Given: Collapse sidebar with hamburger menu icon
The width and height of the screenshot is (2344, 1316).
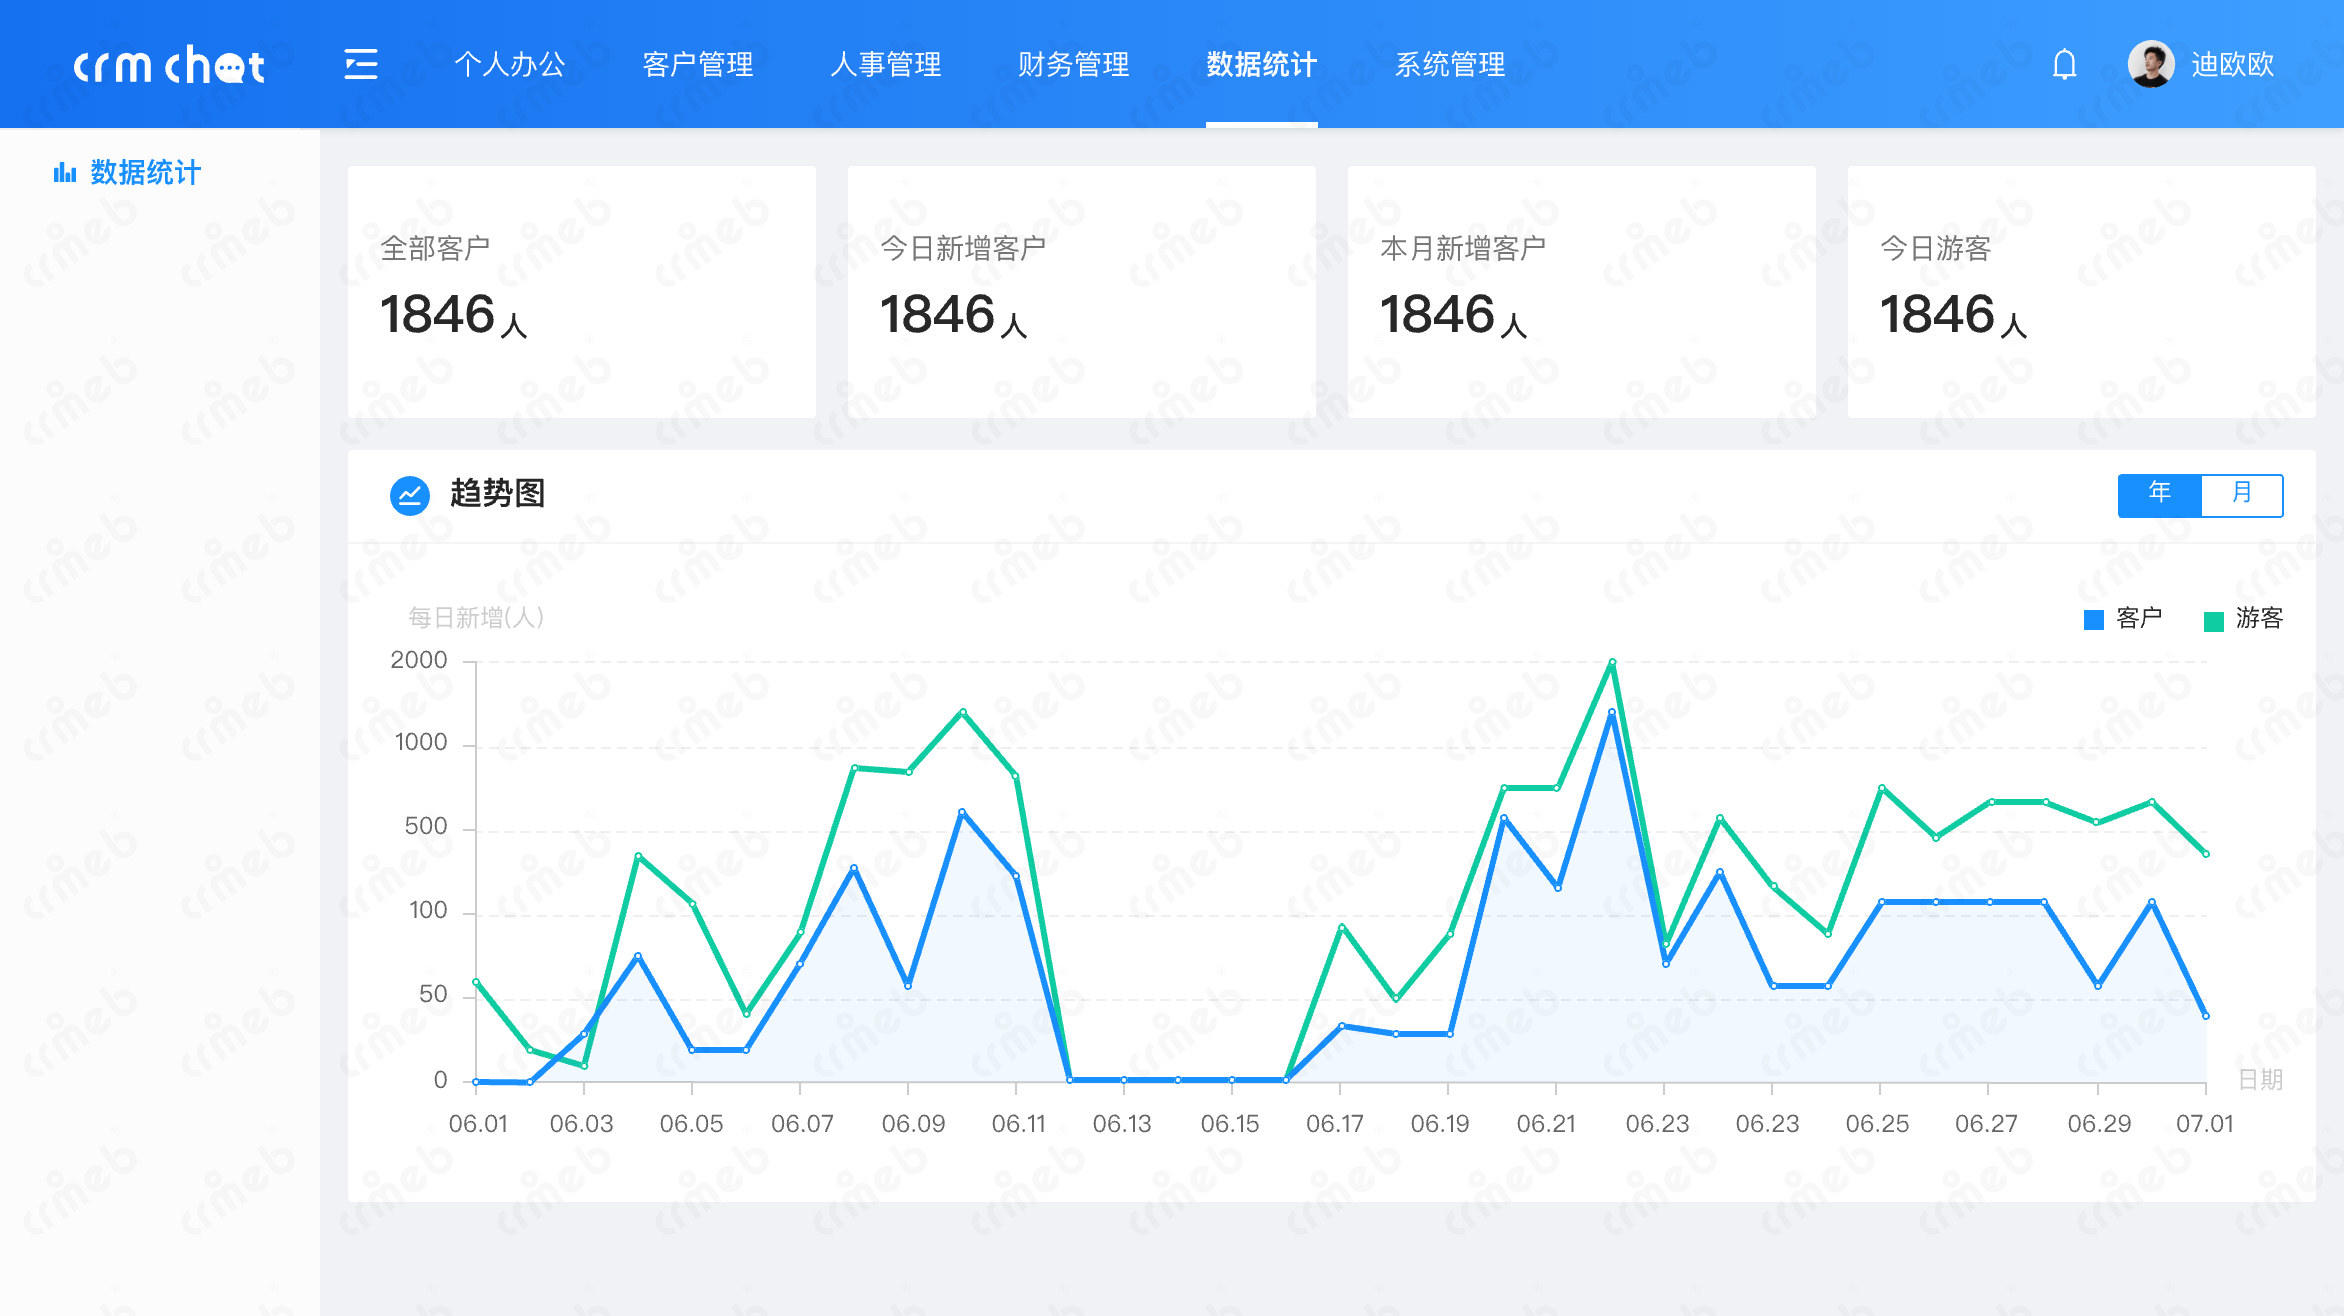Looking at the screenshot, I should (360, 64).
